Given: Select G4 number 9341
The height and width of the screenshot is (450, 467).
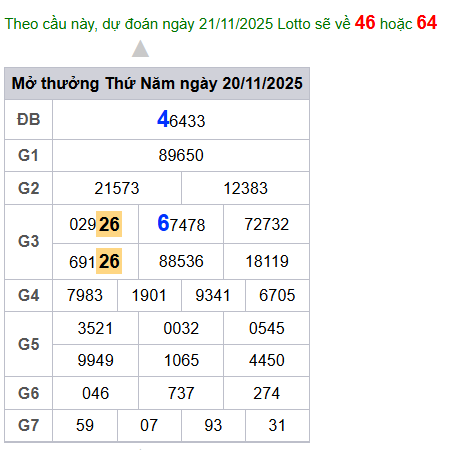Looking at the screenshot, I should pos(213,295).
